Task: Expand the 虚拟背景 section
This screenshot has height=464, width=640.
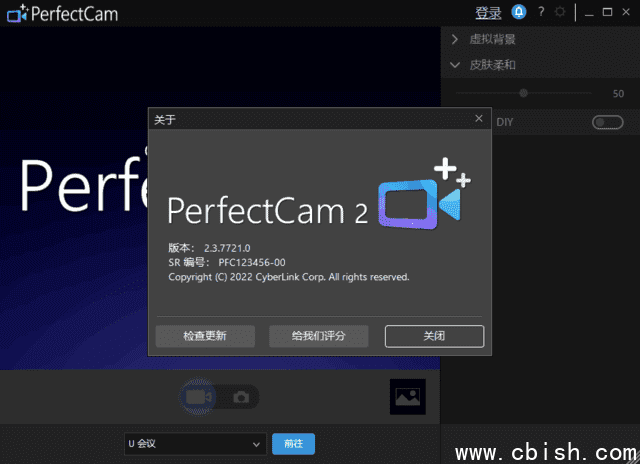Action: tap(455, 40)
